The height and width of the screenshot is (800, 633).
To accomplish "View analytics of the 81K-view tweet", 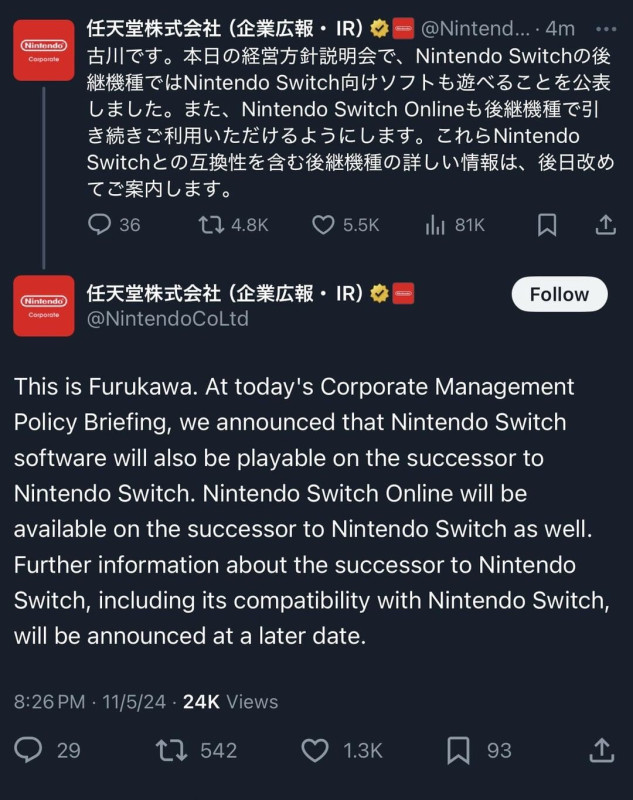I will [x=435, y=225].
